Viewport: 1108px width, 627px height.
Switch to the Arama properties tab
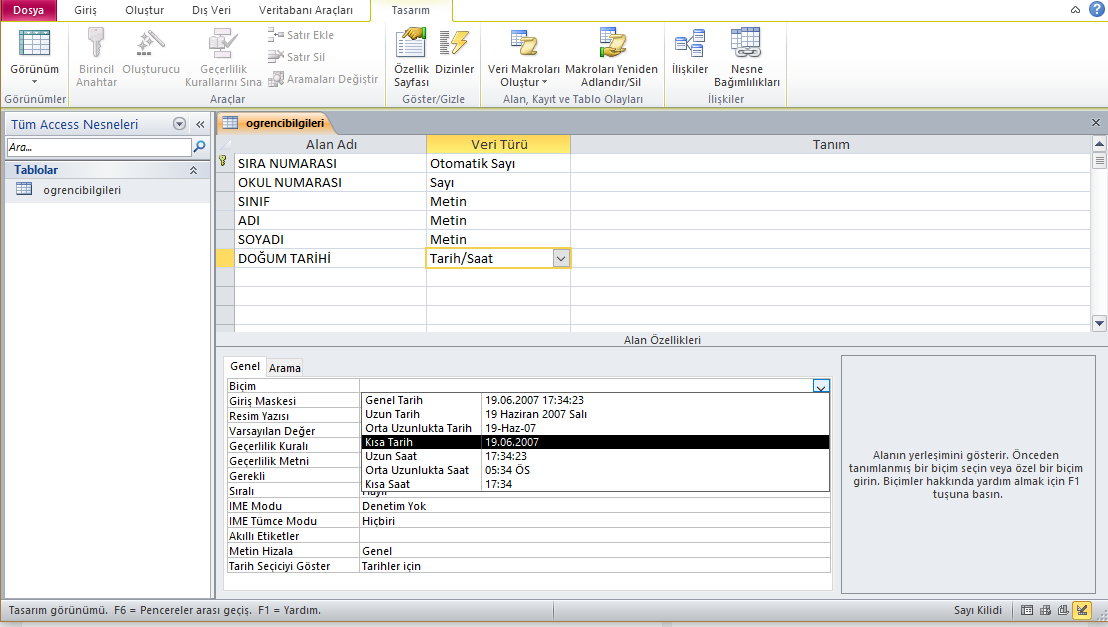pos(285,368)
